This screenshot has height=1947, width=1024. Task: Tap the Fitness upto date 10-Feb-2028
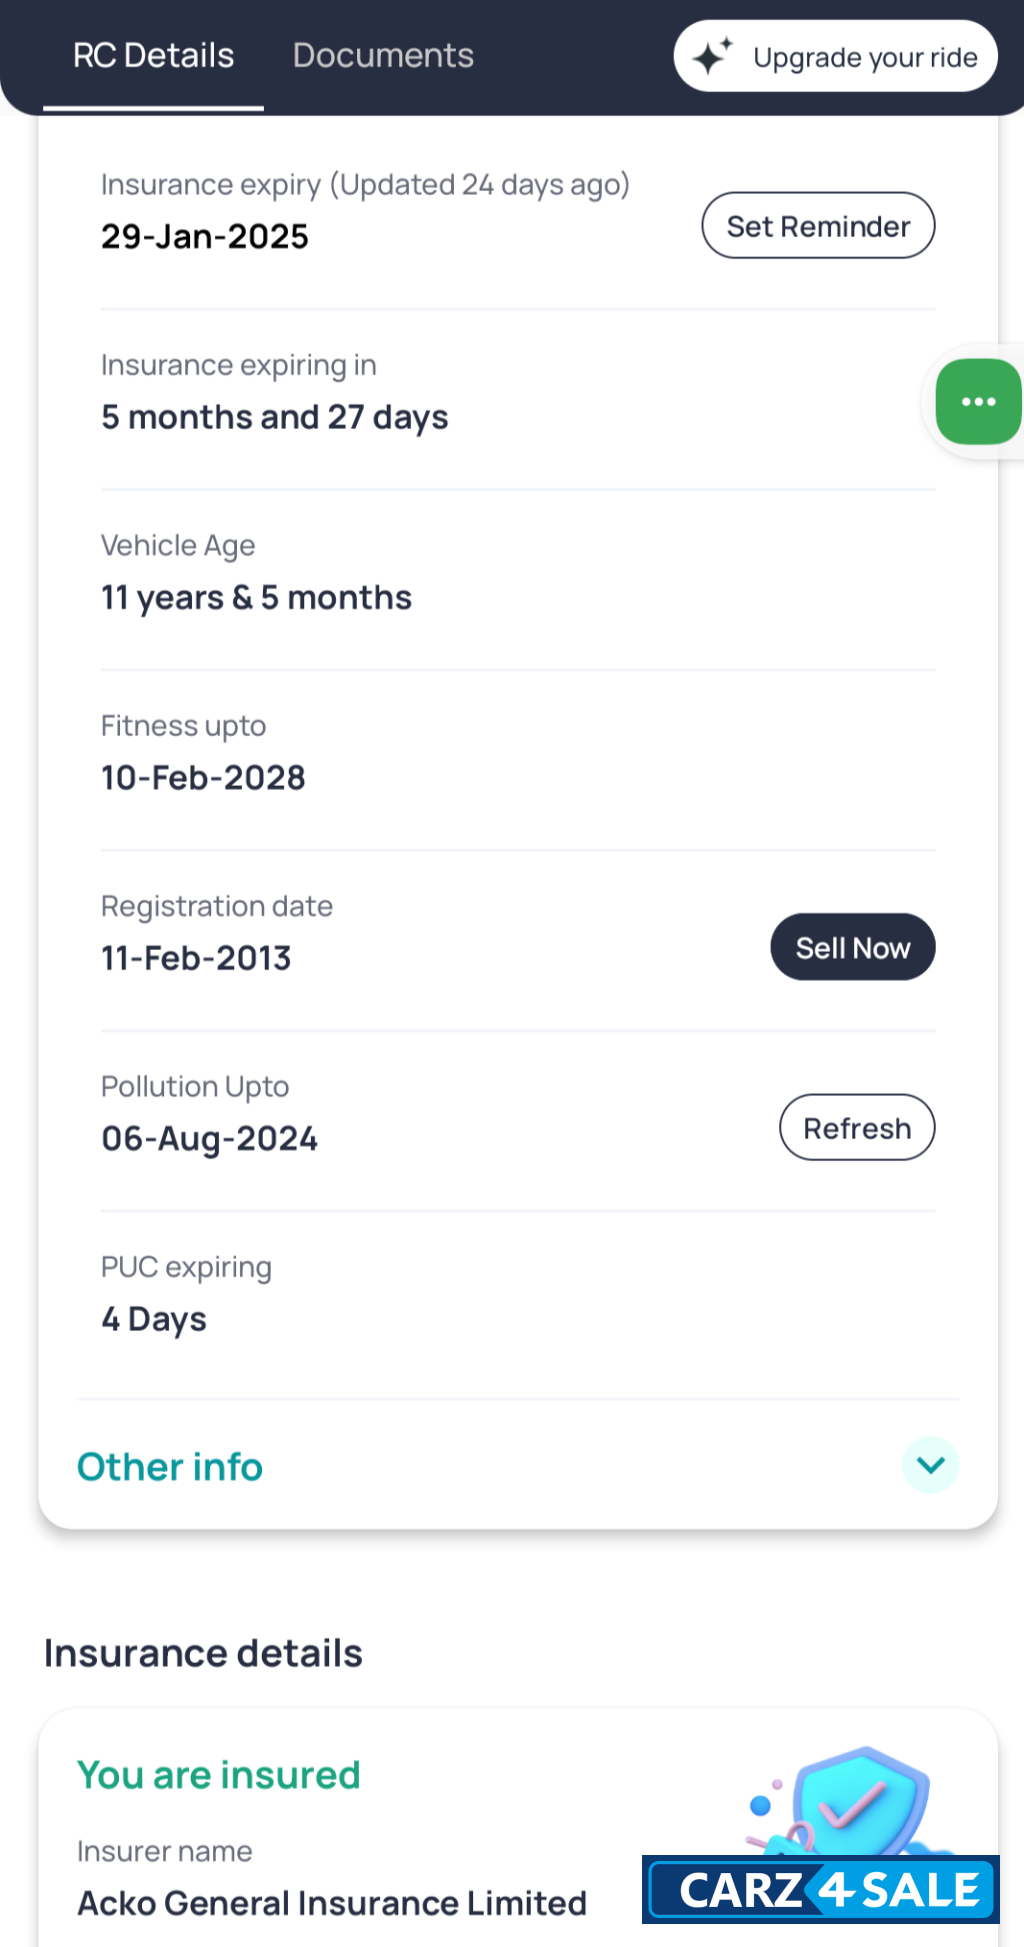coord(203,778)
